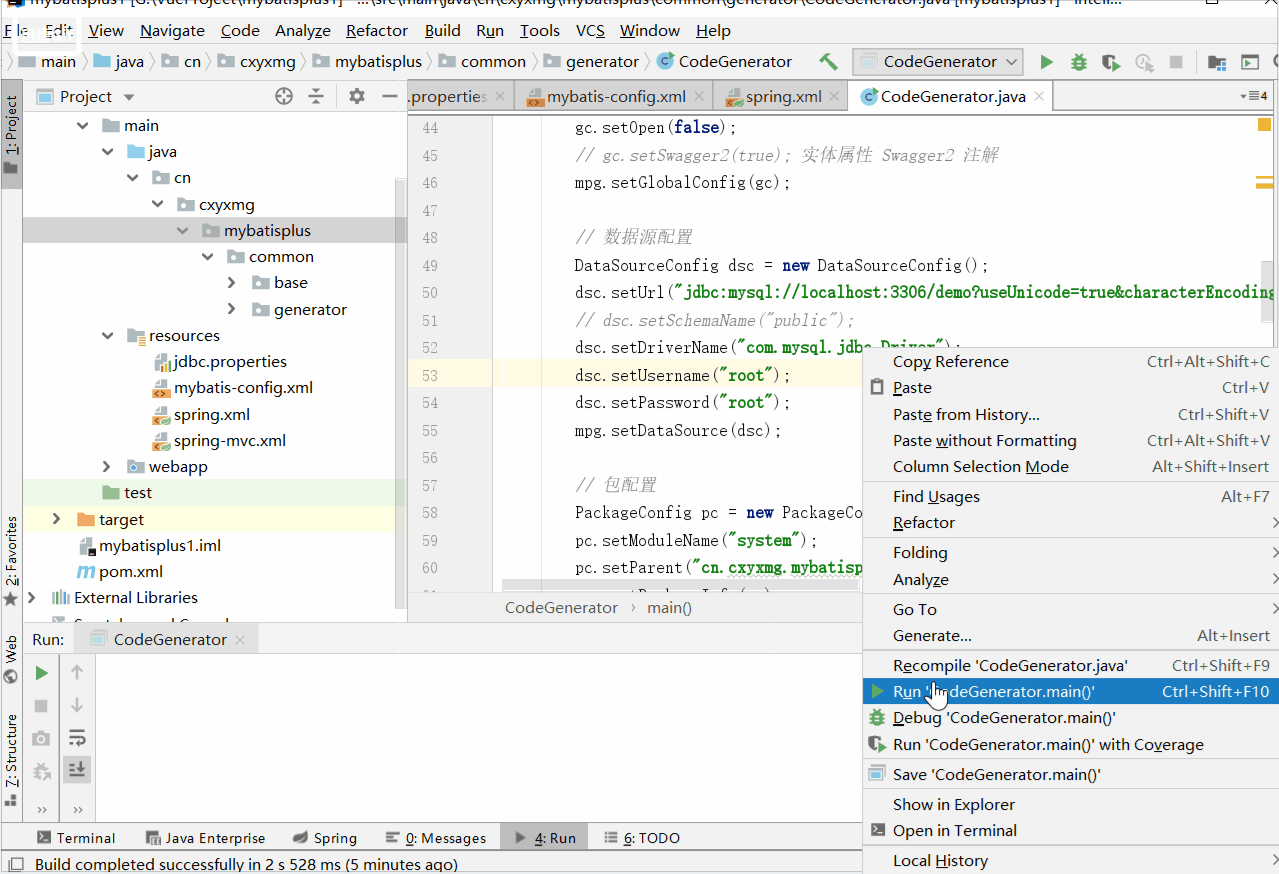Open the 0: Messages tool window
Viewport: 1279px width, 874px height.
pos(437,838)
